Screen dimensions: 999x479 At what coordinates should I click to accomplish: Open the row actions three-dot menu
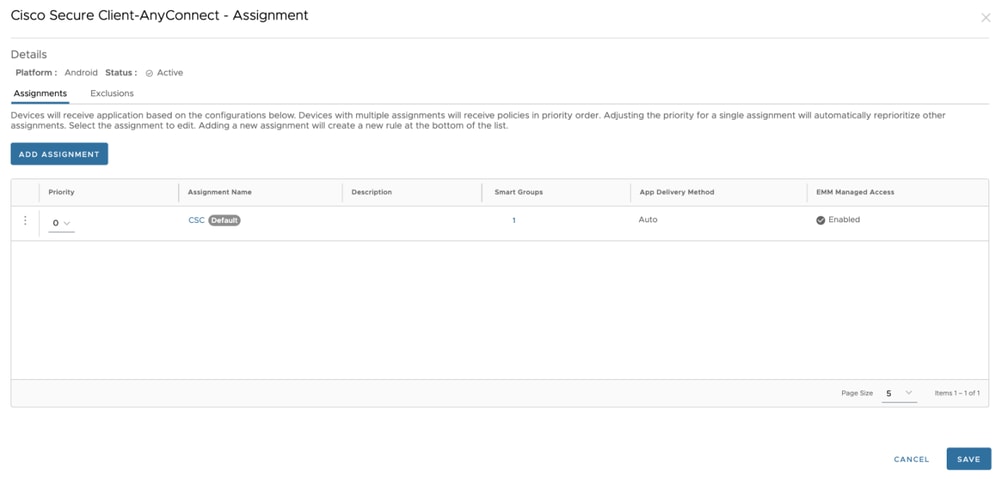point(25,221)
